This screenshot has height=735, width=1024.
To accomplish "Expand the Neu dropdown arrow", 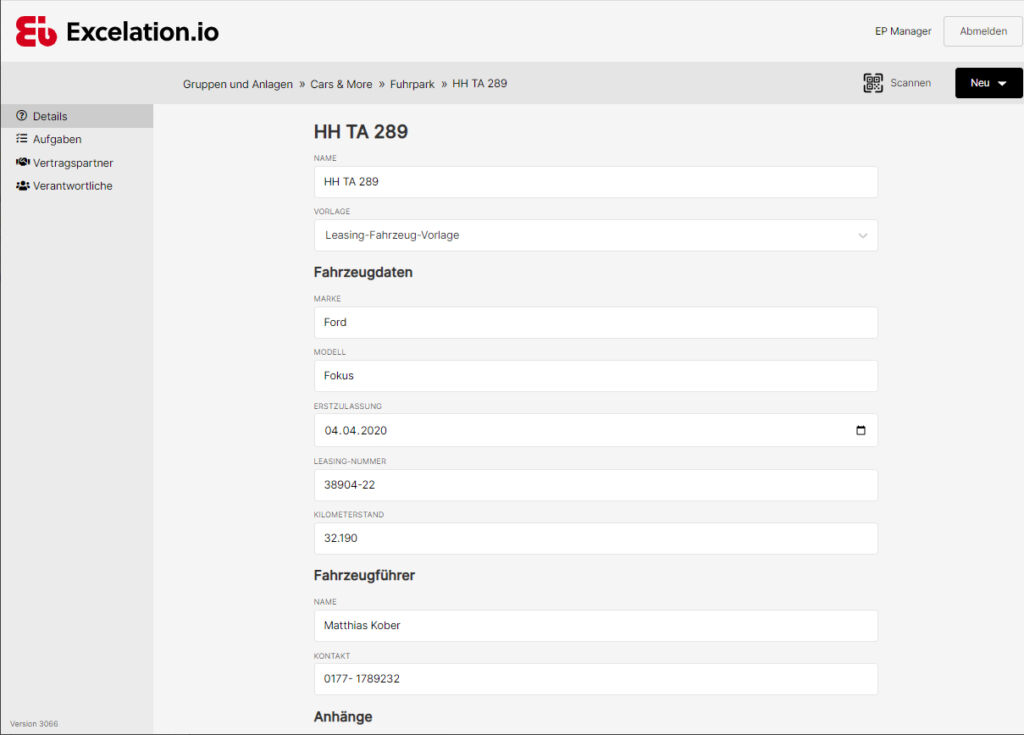I will coord(1004,83).
